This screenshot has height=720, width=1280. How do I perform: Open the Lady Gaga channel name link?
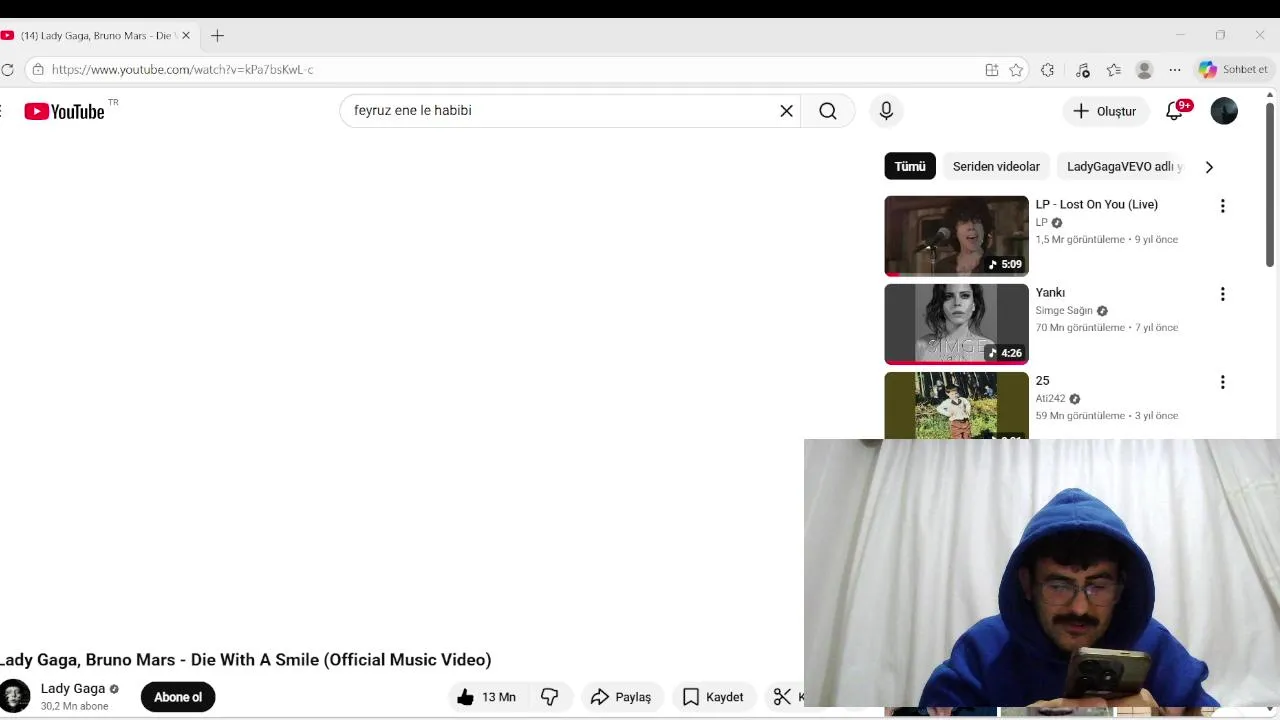tap(73, 688)
